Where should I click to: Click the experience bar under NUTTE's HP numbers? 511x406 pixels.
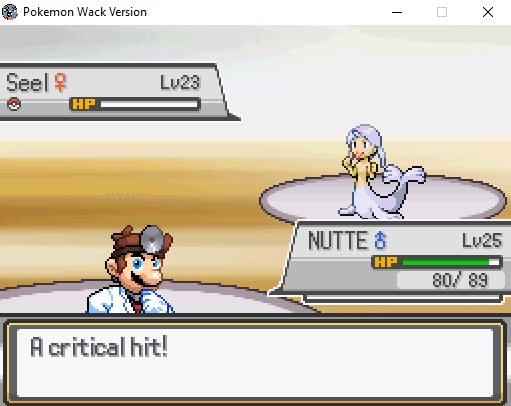[x=403, y=298]
